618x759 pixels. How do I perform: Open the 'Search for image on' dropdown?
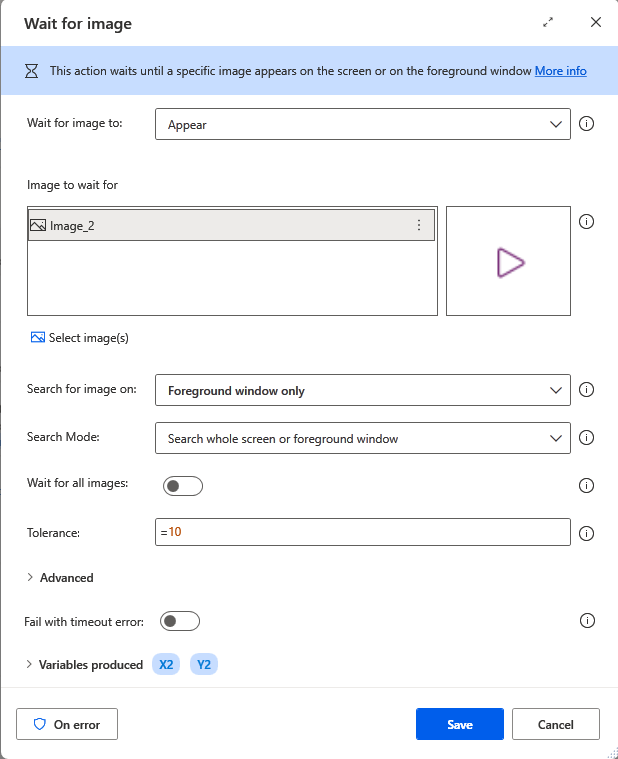tap(362, 390)
